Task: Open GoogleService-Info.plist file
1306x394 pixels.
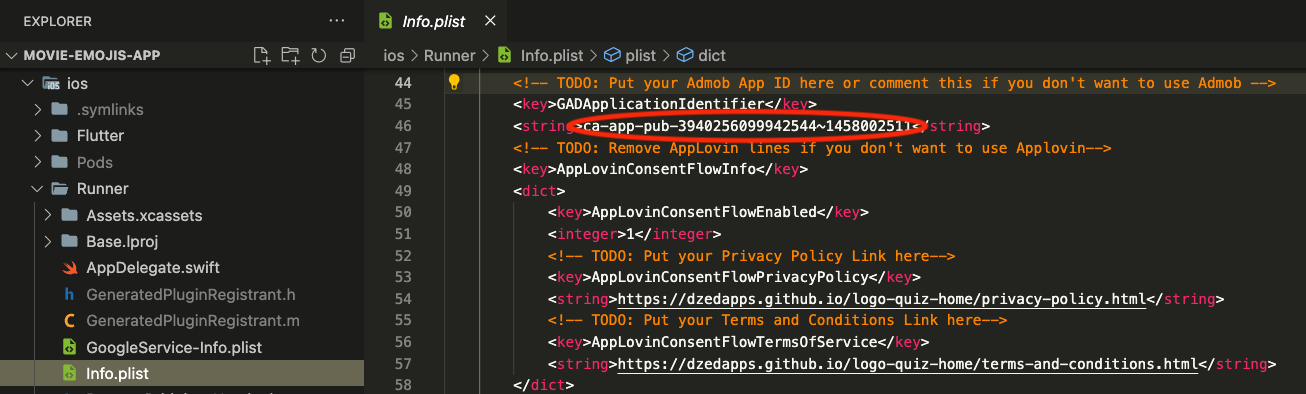Action: 174,347
